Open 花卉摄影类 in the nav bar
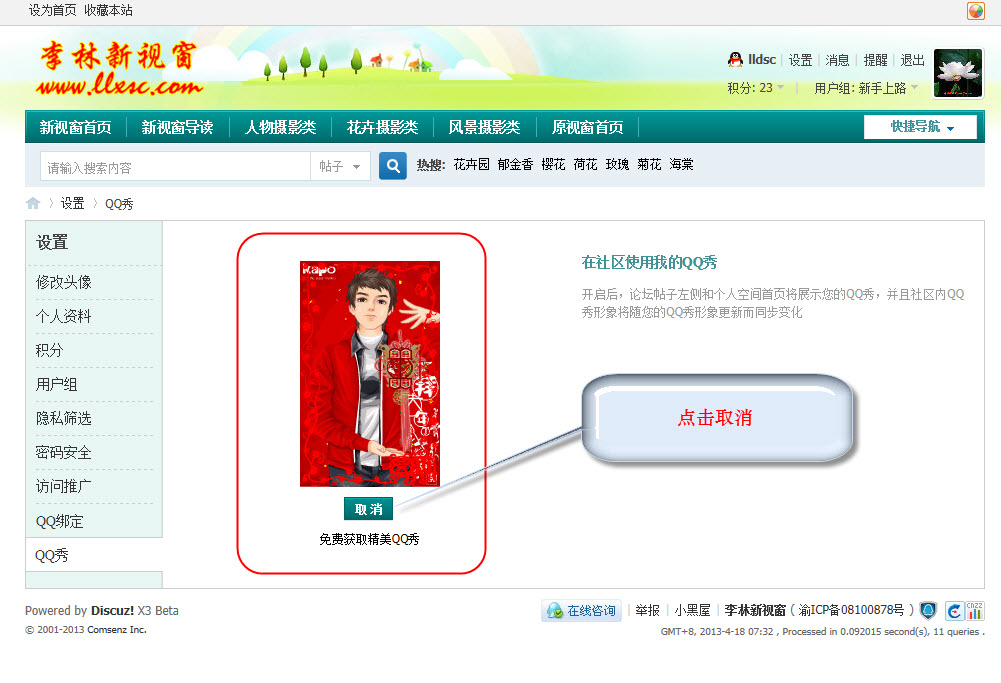The width and height of the screenshot is (1001, 683). [382, 127]
